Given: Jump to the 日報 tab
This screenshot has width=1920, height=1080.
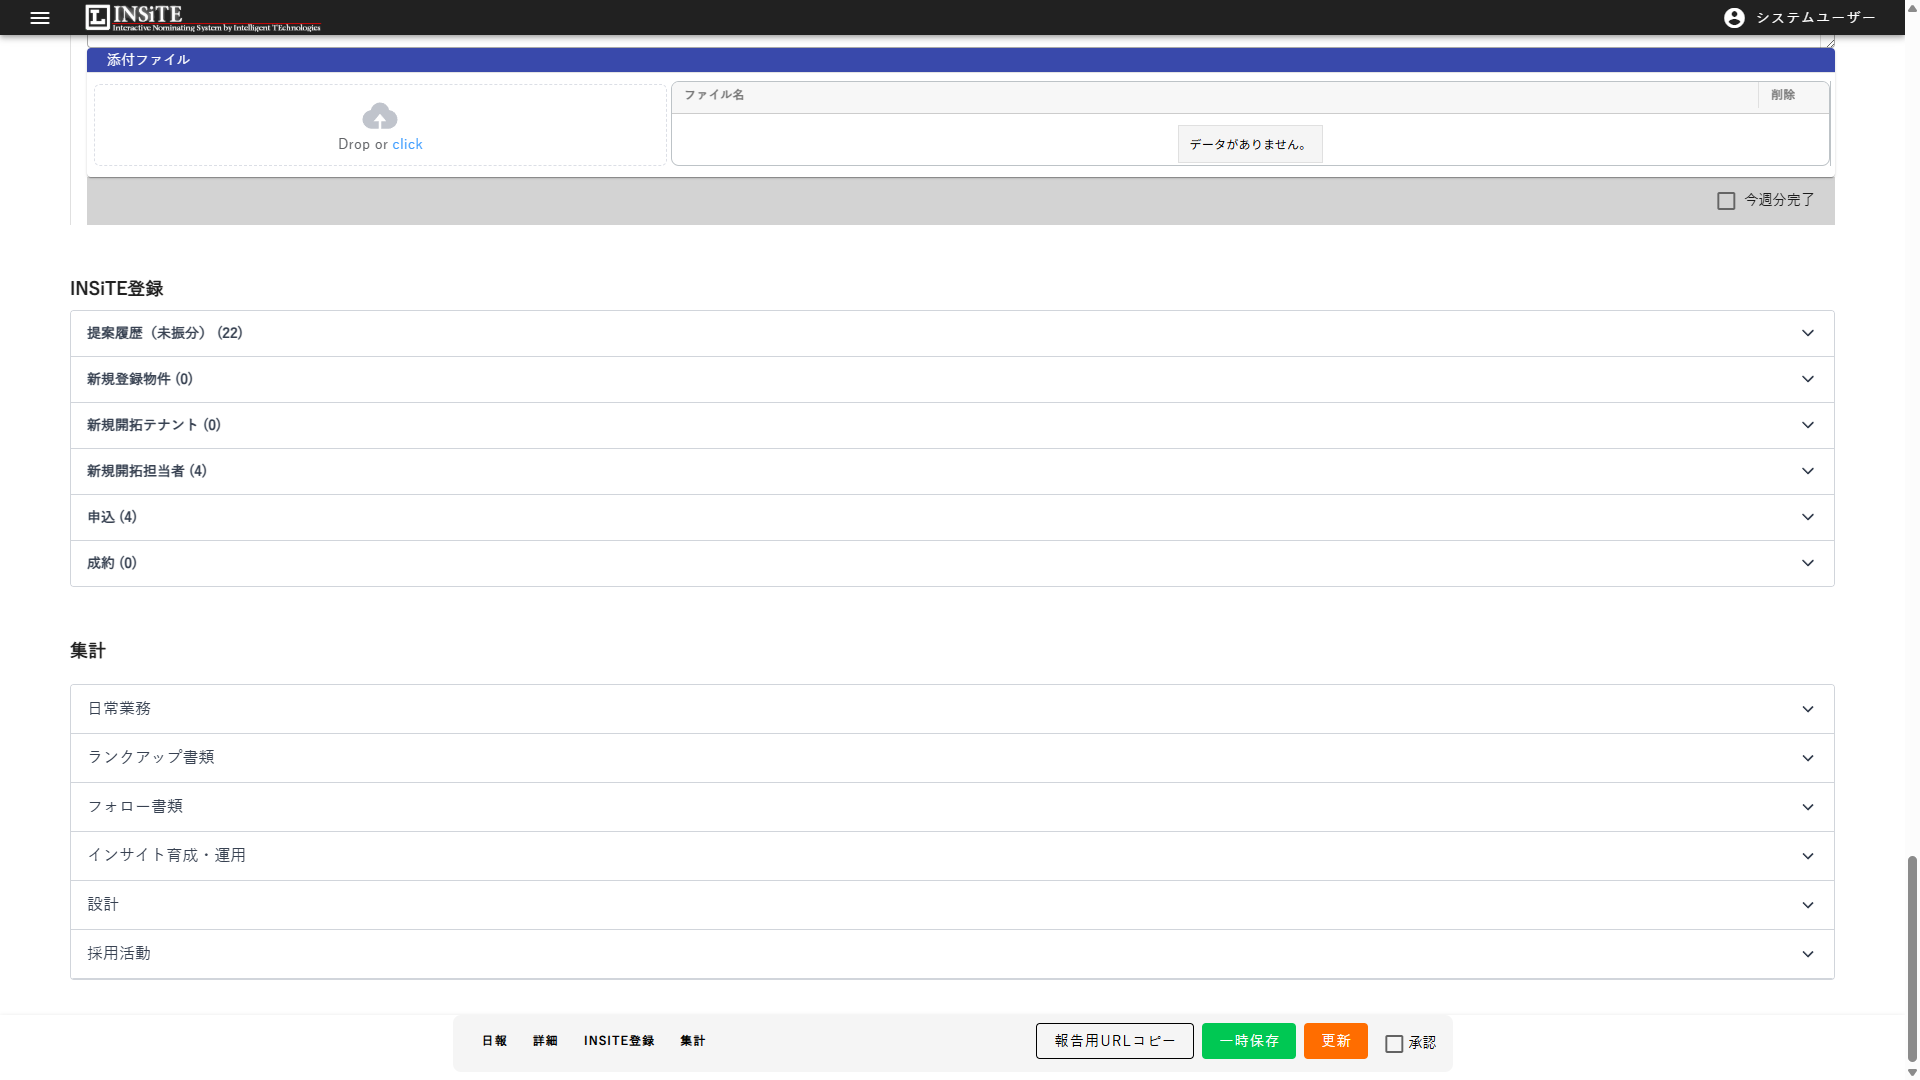Looking at the screenshot, I should pyautogui.click(x=494, y=1041).
